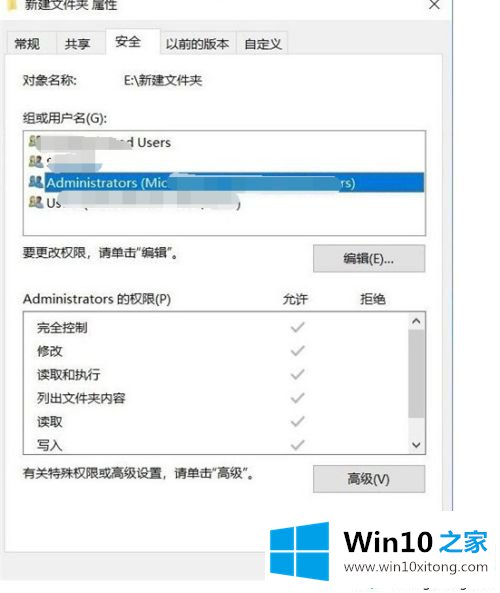This screenshot has width=500, height=593.
Task: Click the Administrators group user icon
Action: pyautogui.click(x=36, y=182)
